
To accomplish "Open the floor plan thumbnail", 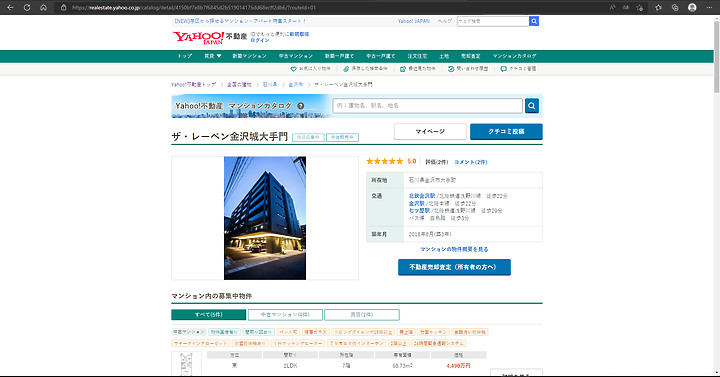I will [x=186, y=364].
